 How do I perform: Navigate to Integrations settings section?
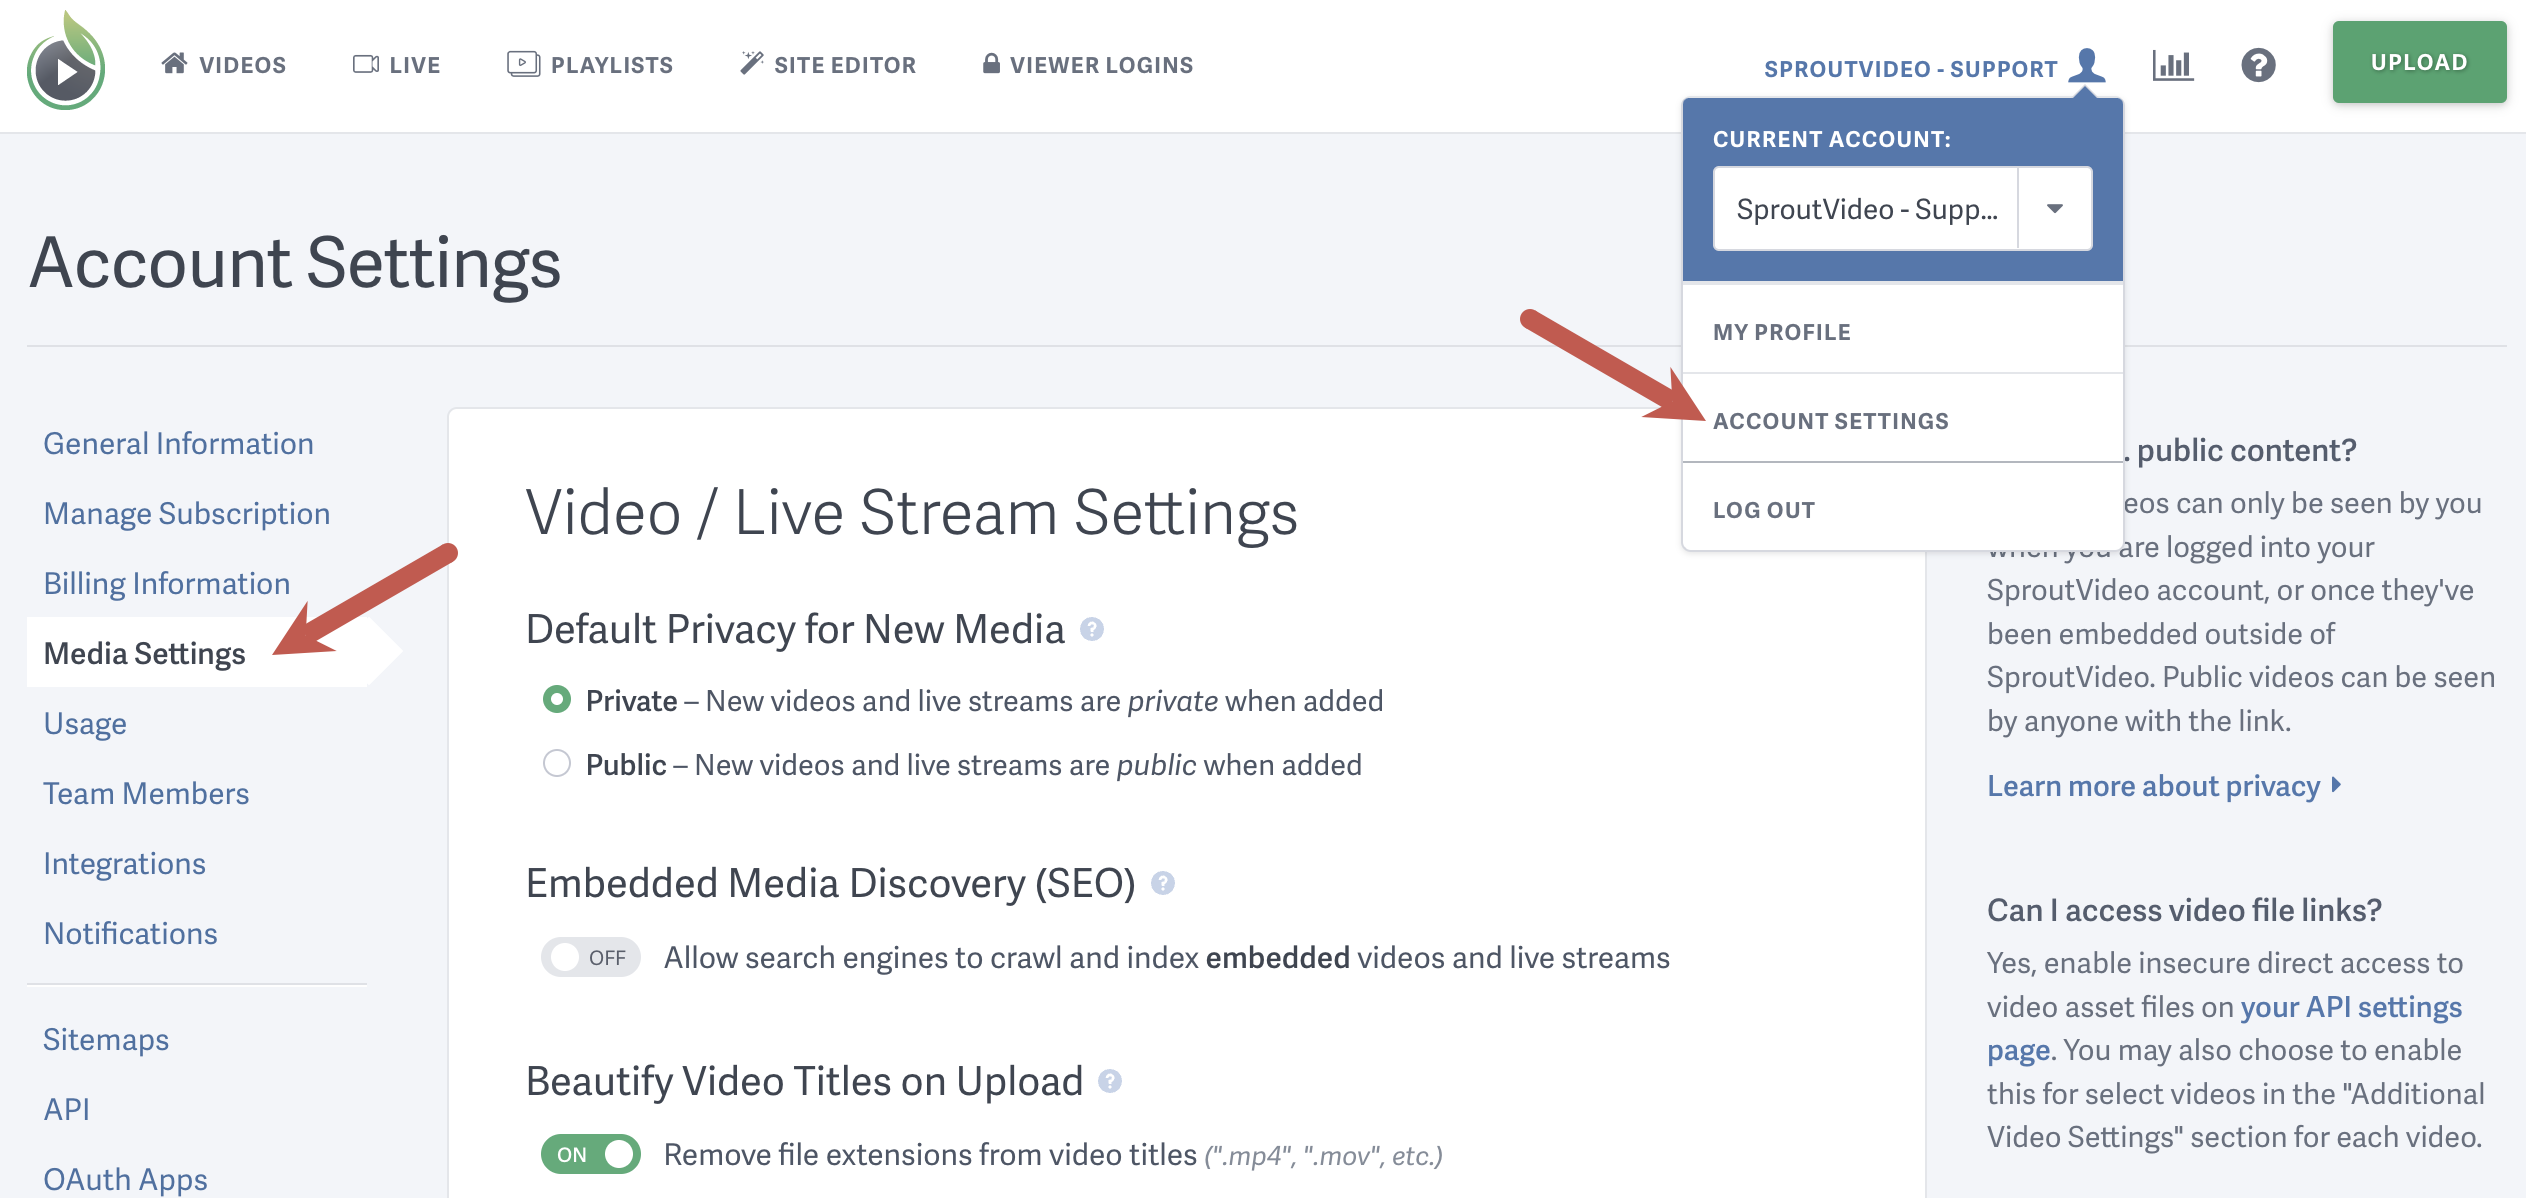pyautogui.click(x=126, y=863)
